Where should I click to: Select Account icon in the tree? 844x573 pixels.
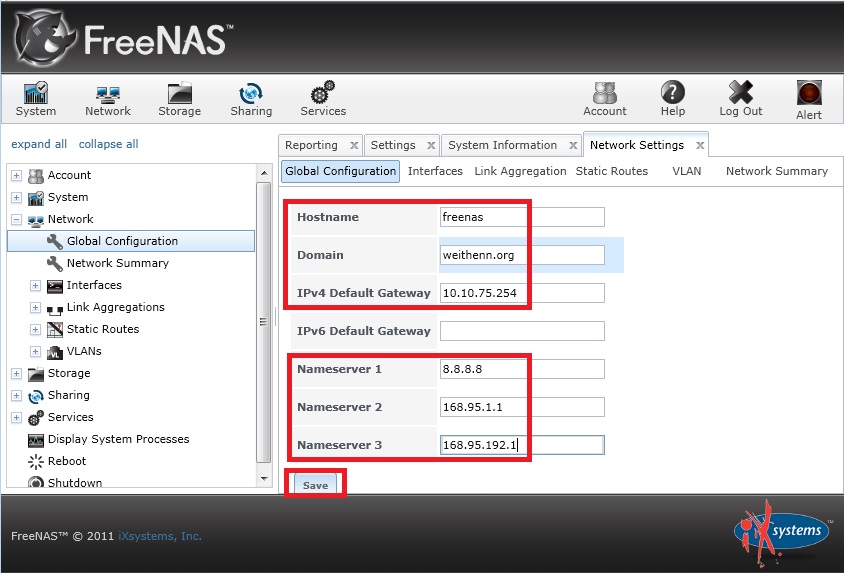(36, 175)
